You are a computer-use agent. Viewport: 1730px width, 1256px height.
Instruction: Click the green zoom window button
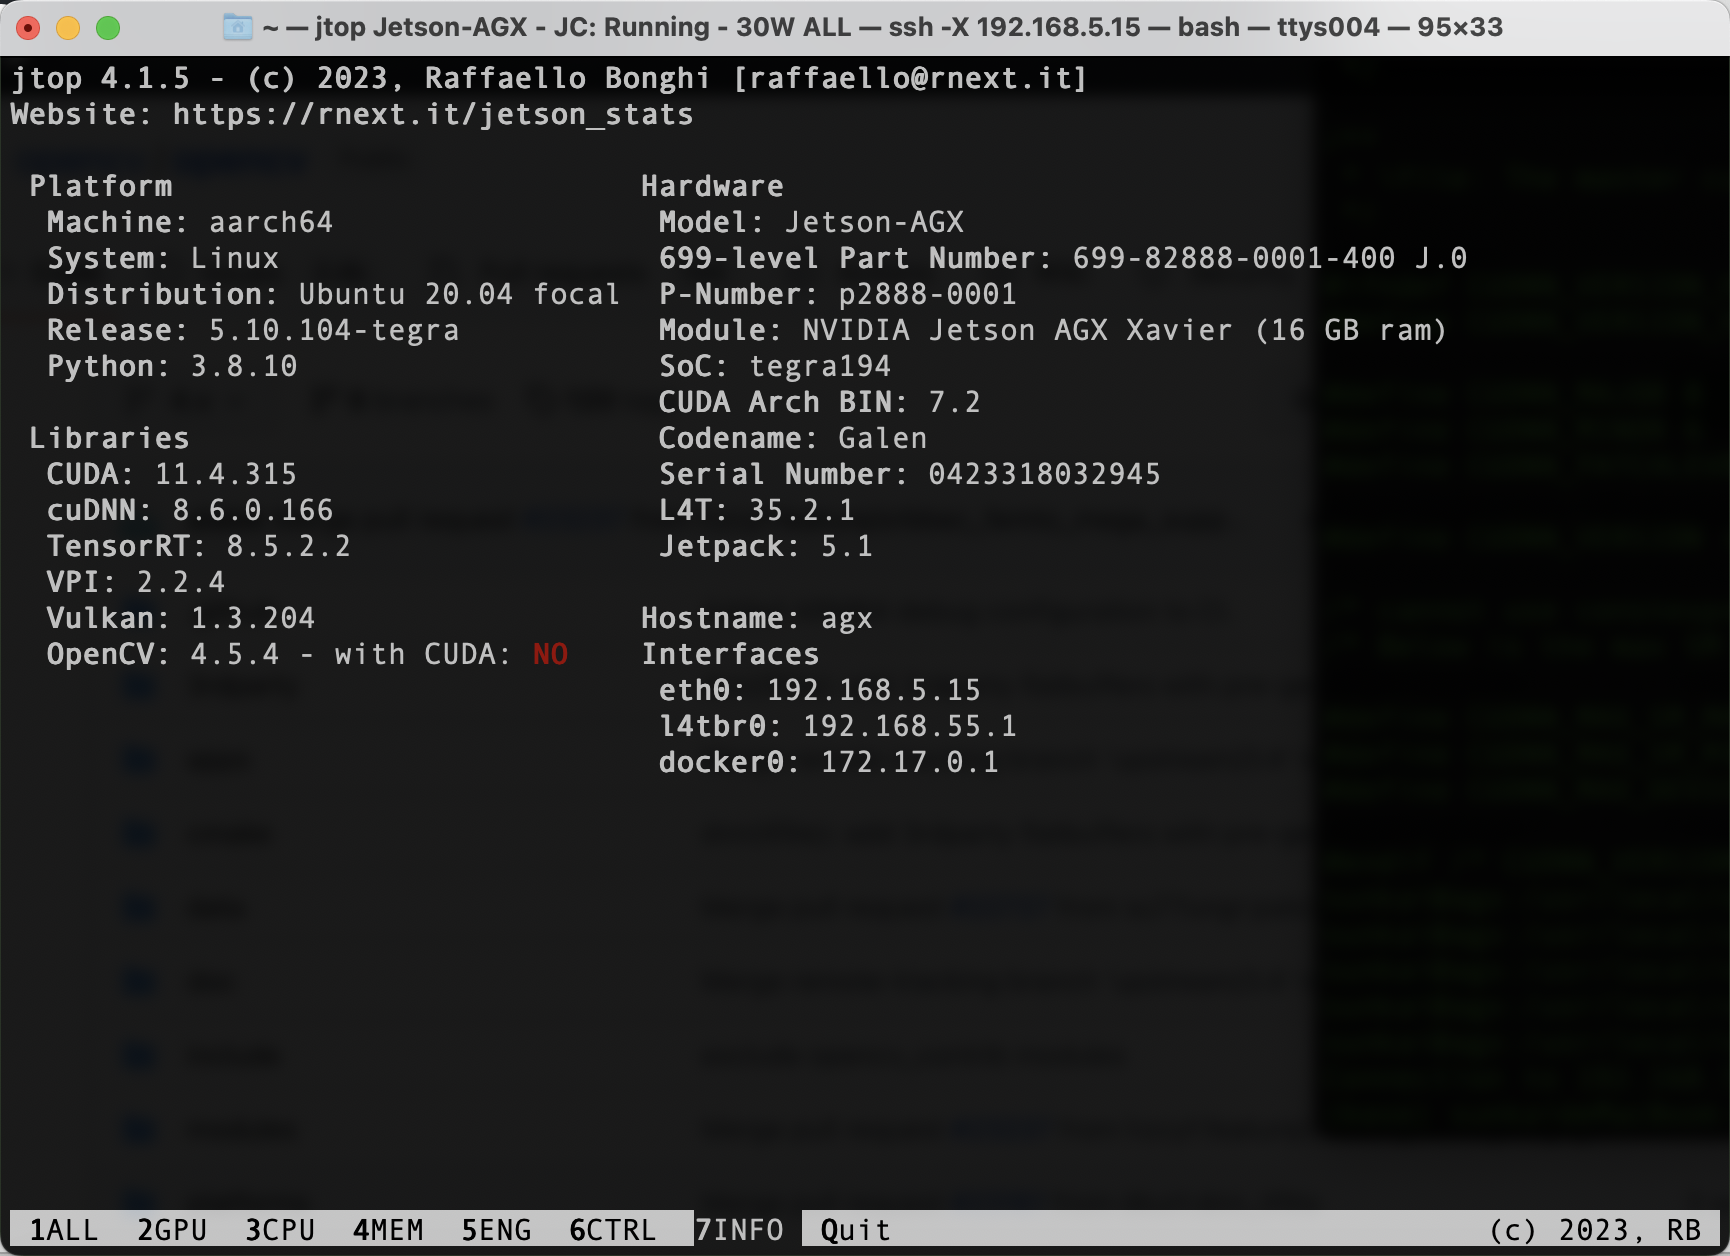point(108,28)
